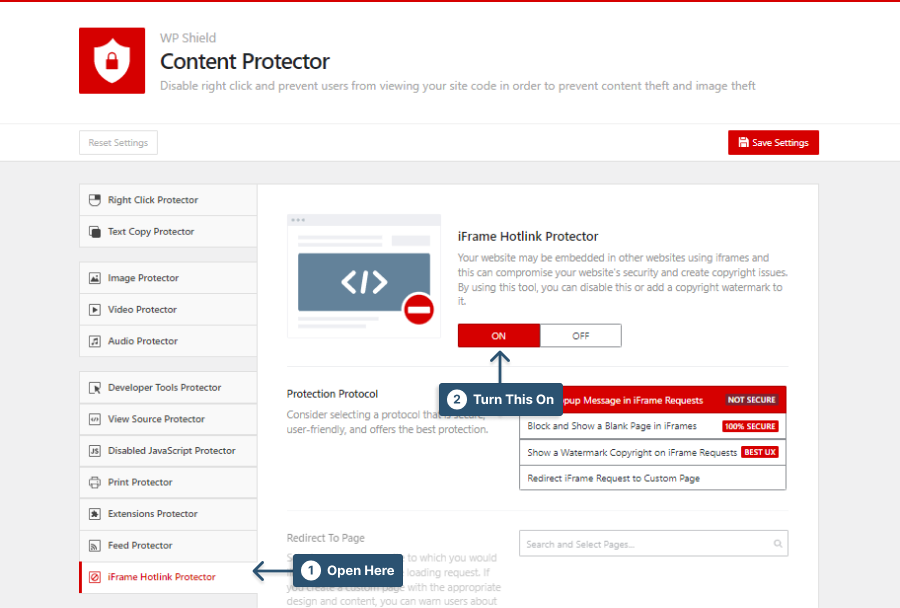Viewport: 900px width, 608px height.
Task: Click the WP Shield red shield logo
Action: pyautogui.click(x=112, y=61)
